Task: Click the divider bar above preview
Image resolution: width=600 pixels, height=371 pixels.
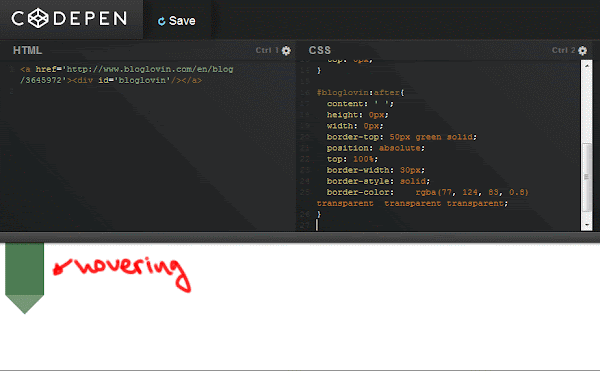Action: (300, 237)
